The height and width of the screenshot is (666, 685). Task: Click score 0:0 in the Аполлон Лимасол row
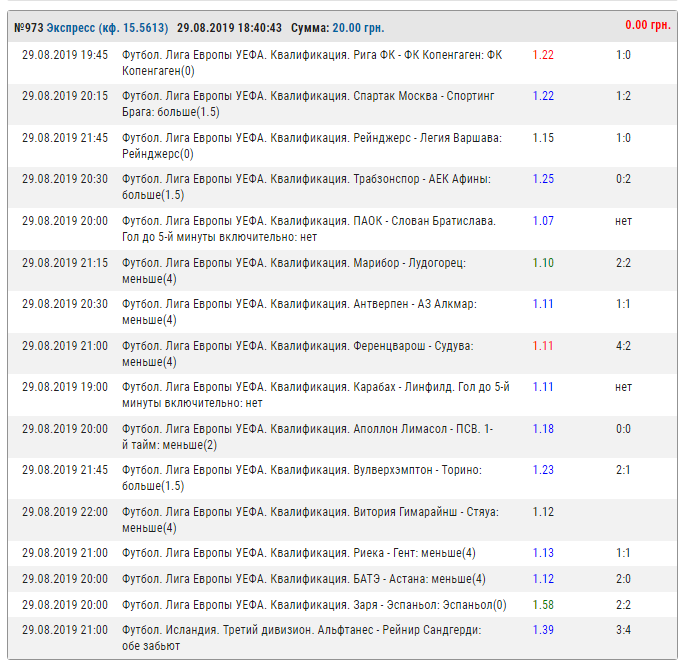[x=623, y=429]
